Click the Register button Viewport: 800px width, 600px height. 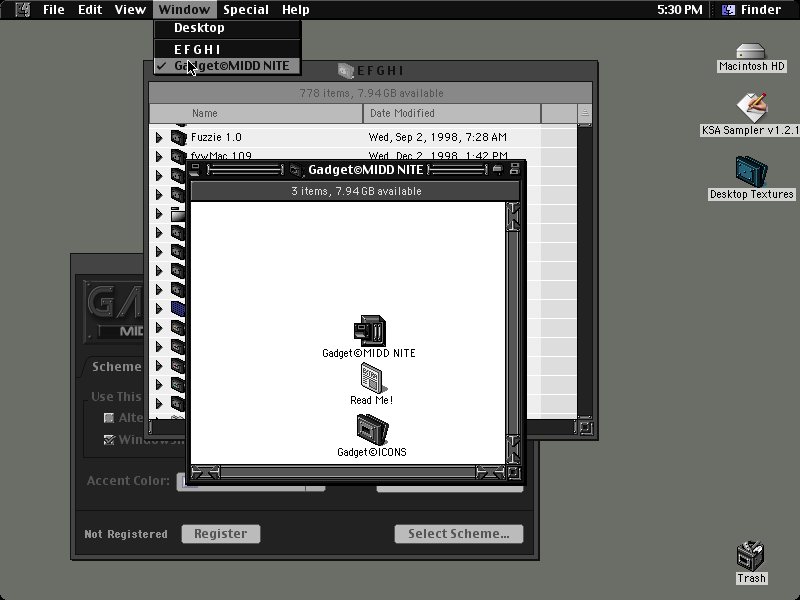[220, 534]
